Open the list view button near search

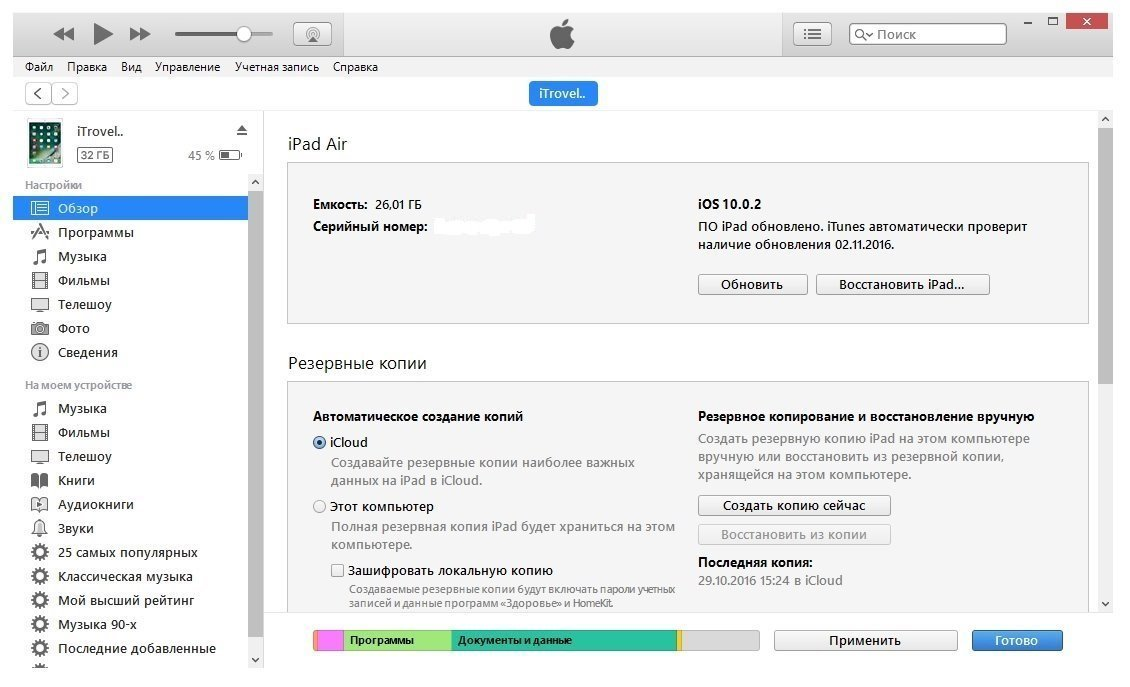pyautogui.click(x=812, y=34)
